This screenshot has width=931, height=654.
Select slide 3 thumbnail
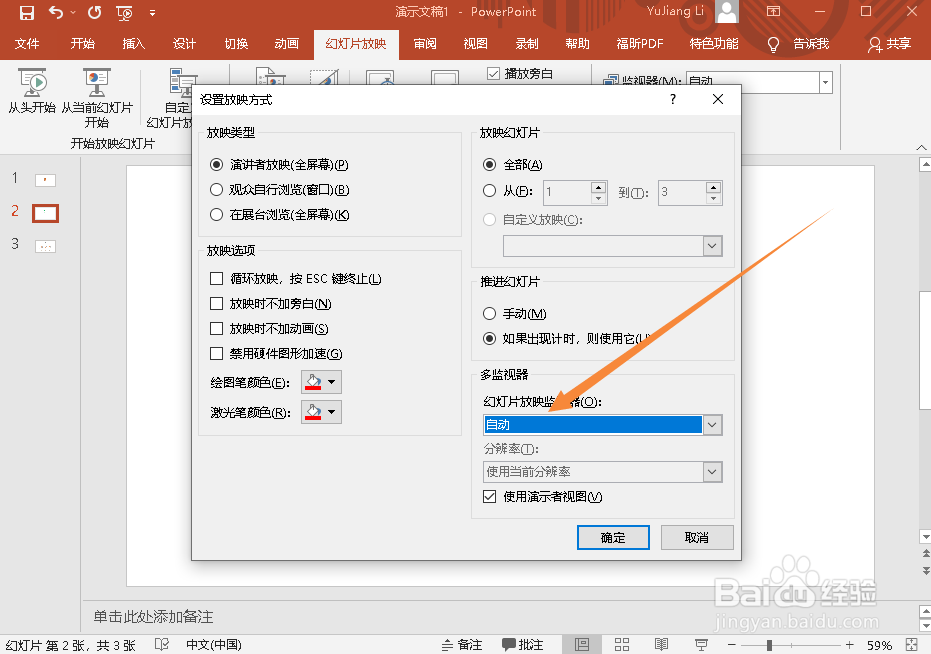click(x=46, y=246)
